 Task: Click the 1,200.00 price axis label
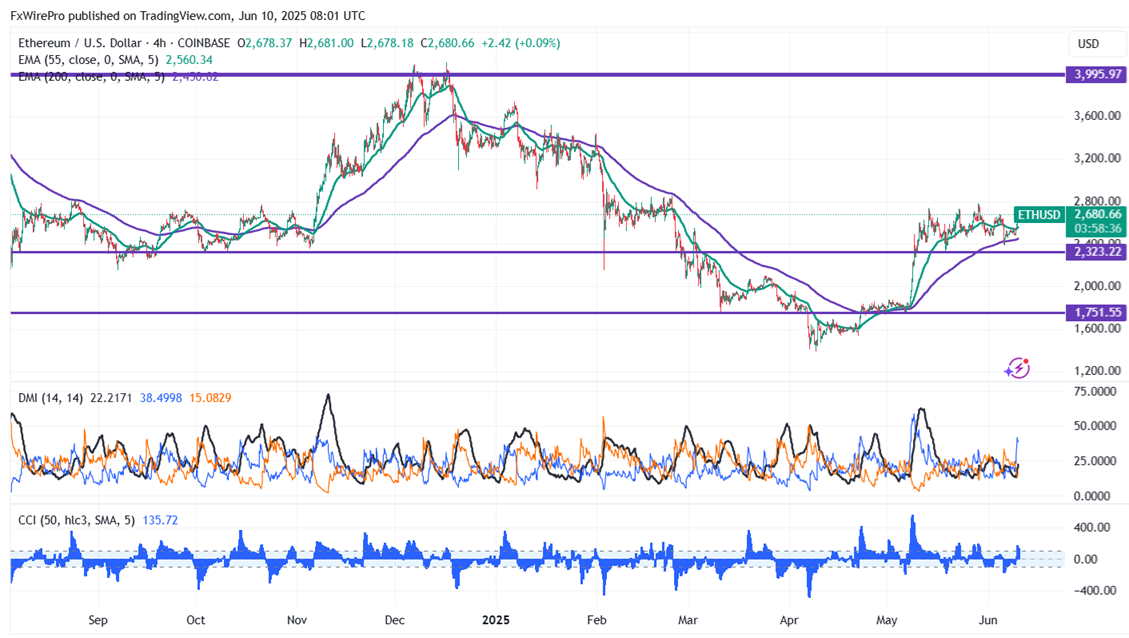tap(1097, 371)
